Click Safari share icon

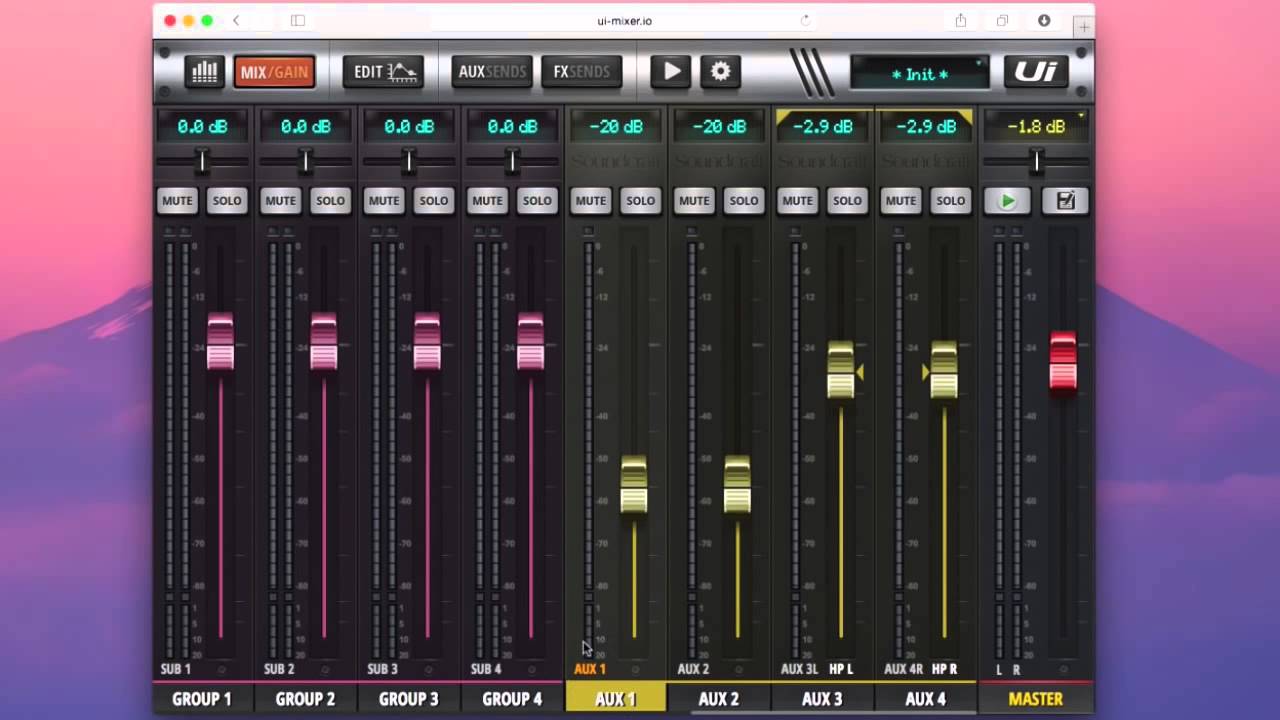[961, 20]
